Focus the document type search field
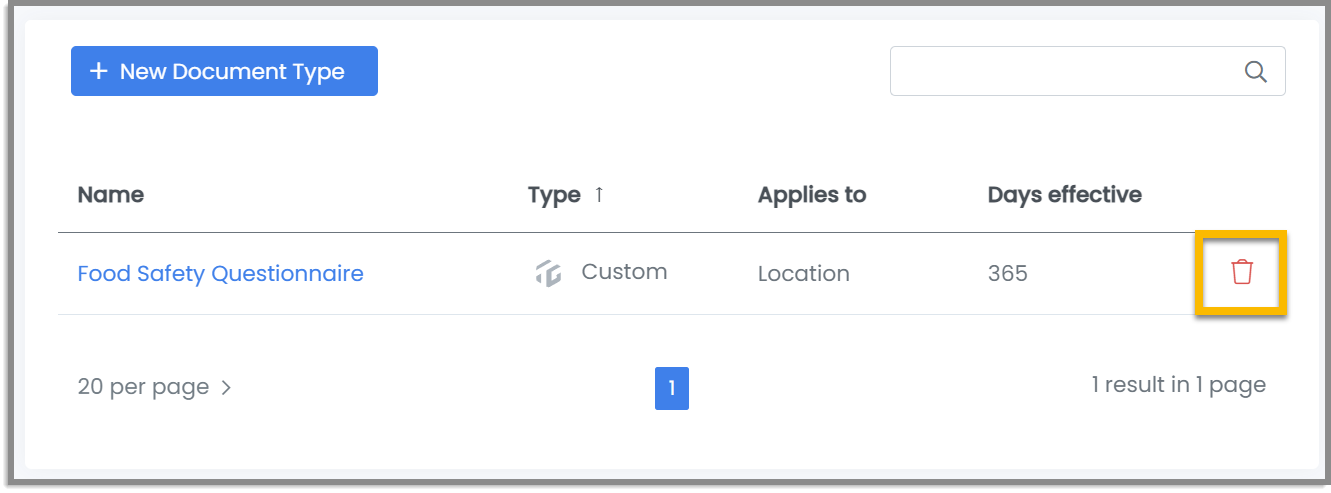The width and height of the screenshot is (1331, 493). click(1087, 71)
